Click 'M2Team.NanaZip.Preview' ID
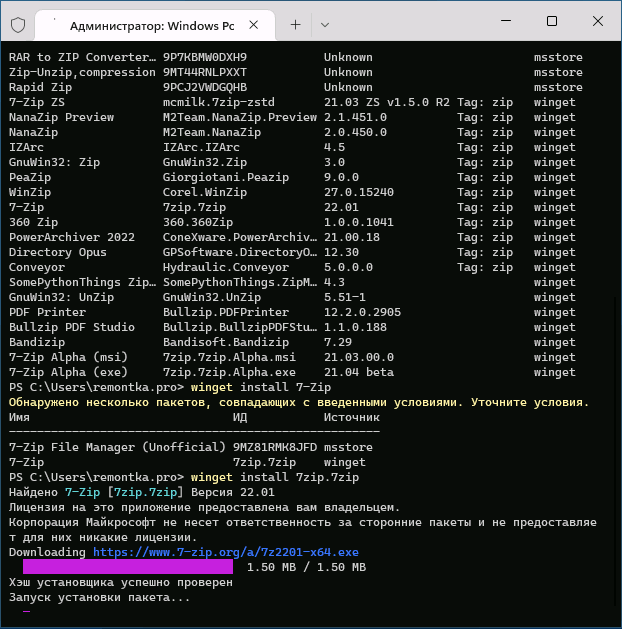 pyautogui.click(x=240, y=117)
